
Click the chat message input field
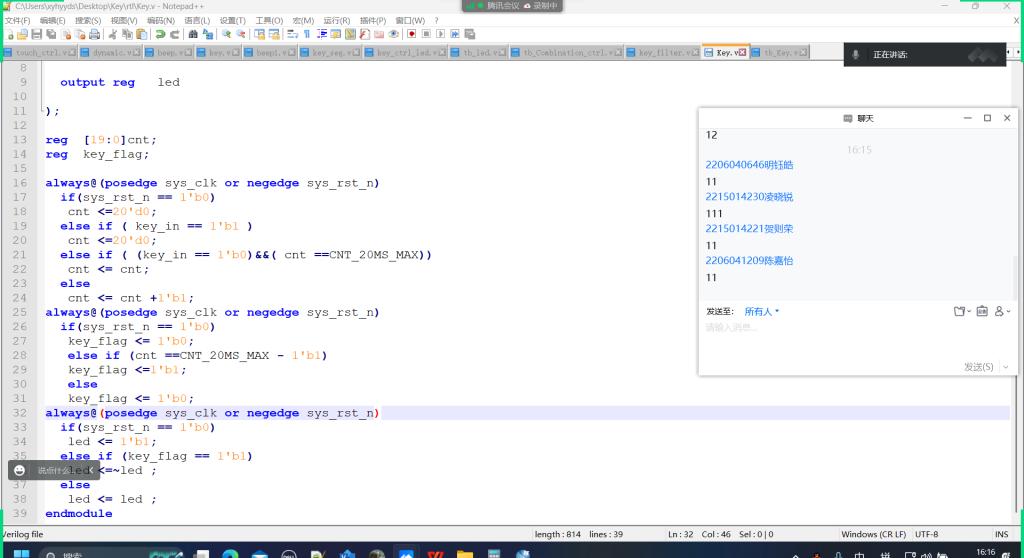click(x=840, y=340)
